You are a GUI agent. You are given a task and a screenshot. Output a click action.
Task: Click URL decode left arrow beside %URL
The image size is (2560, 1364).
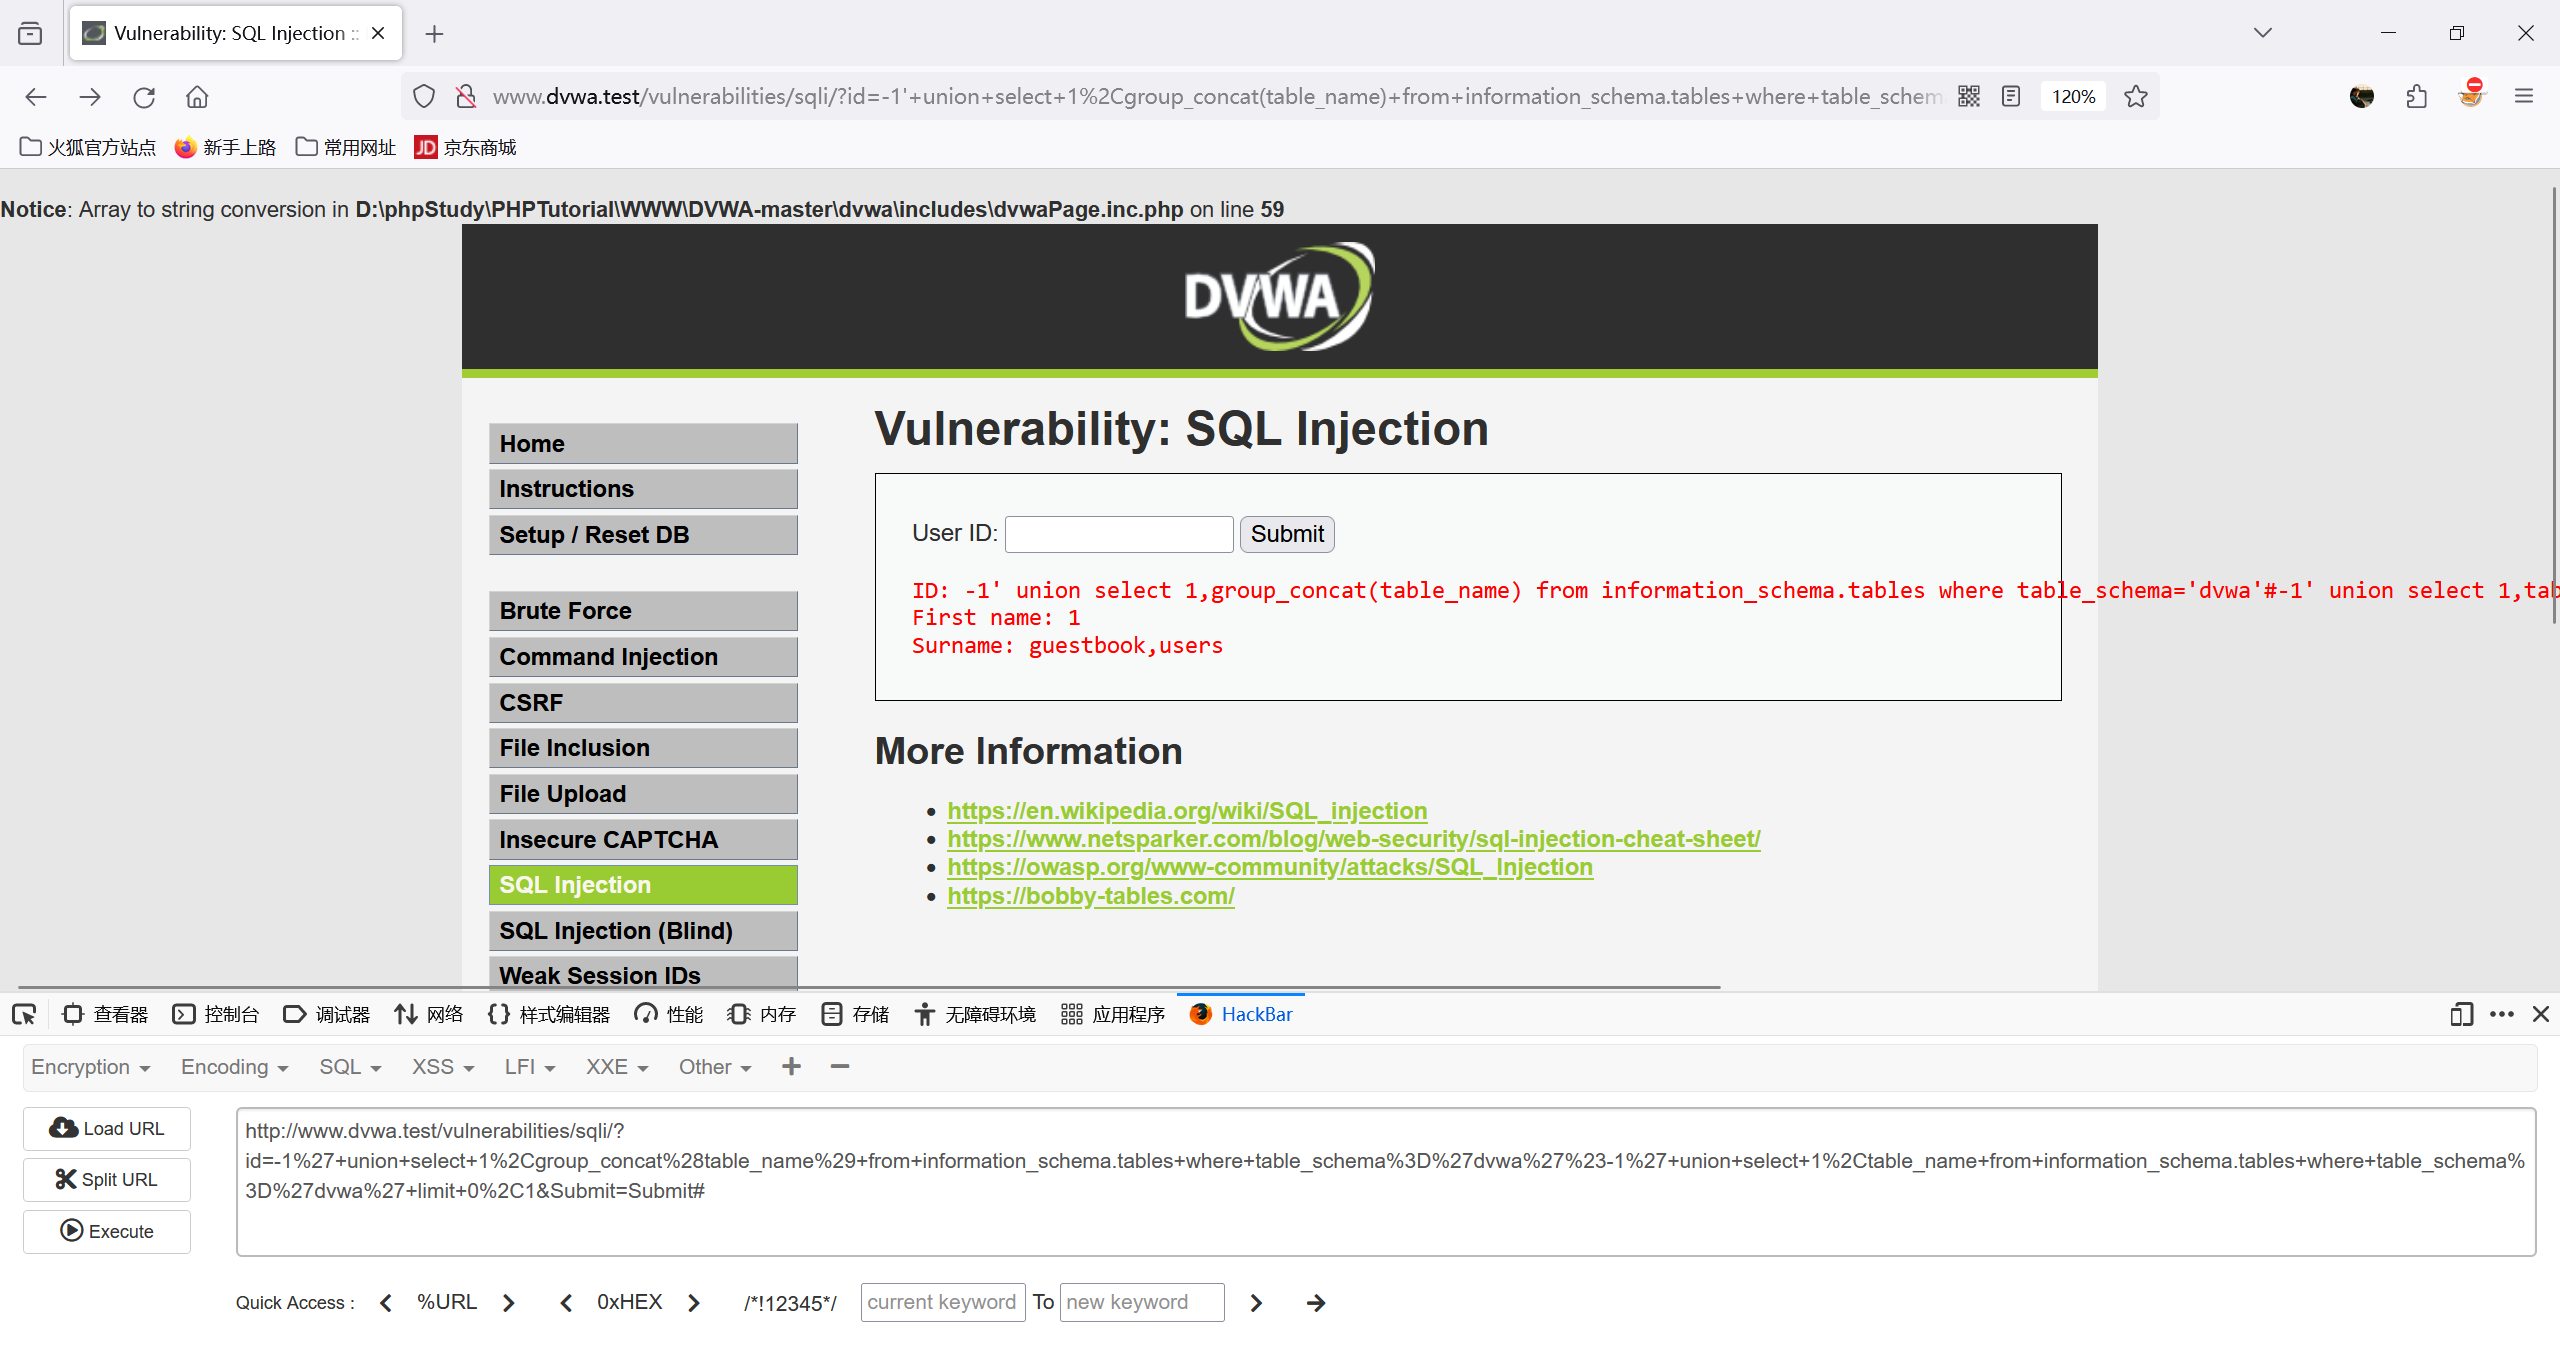pyautogui.click(x=386, y=1303)
